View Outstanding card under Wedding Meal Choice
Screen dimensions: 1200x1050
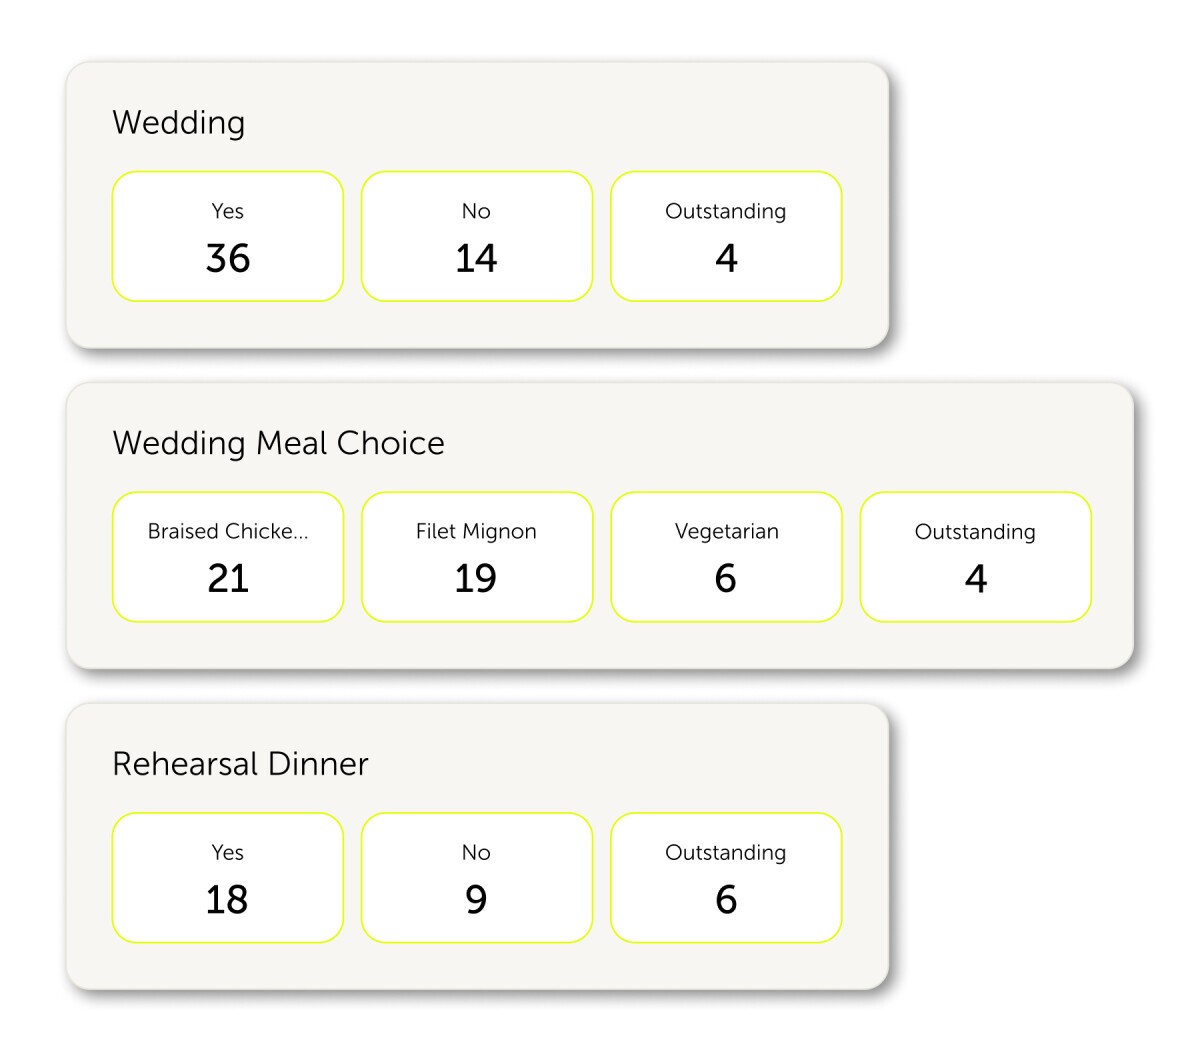pyautogui.click(x=975, y=557)
